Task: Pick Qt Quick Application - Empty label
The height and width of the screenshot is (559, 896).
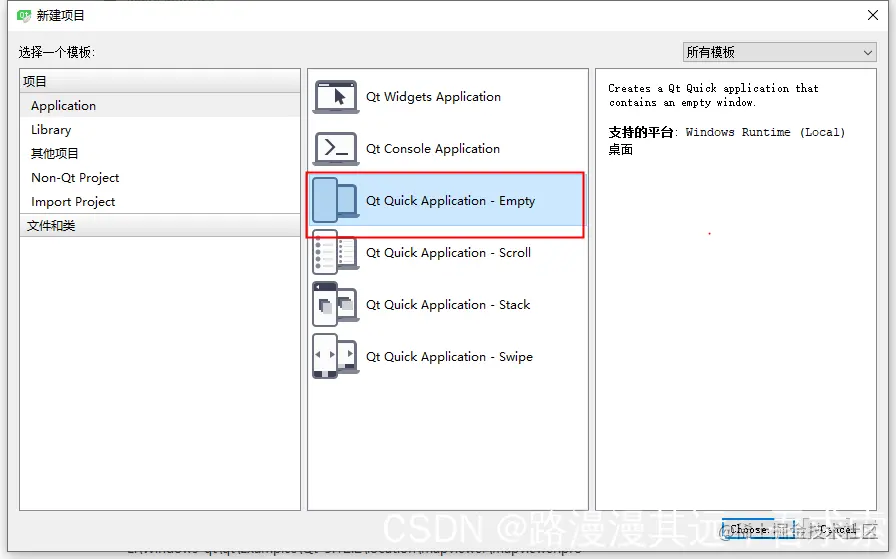Action: tap(450, 201)
